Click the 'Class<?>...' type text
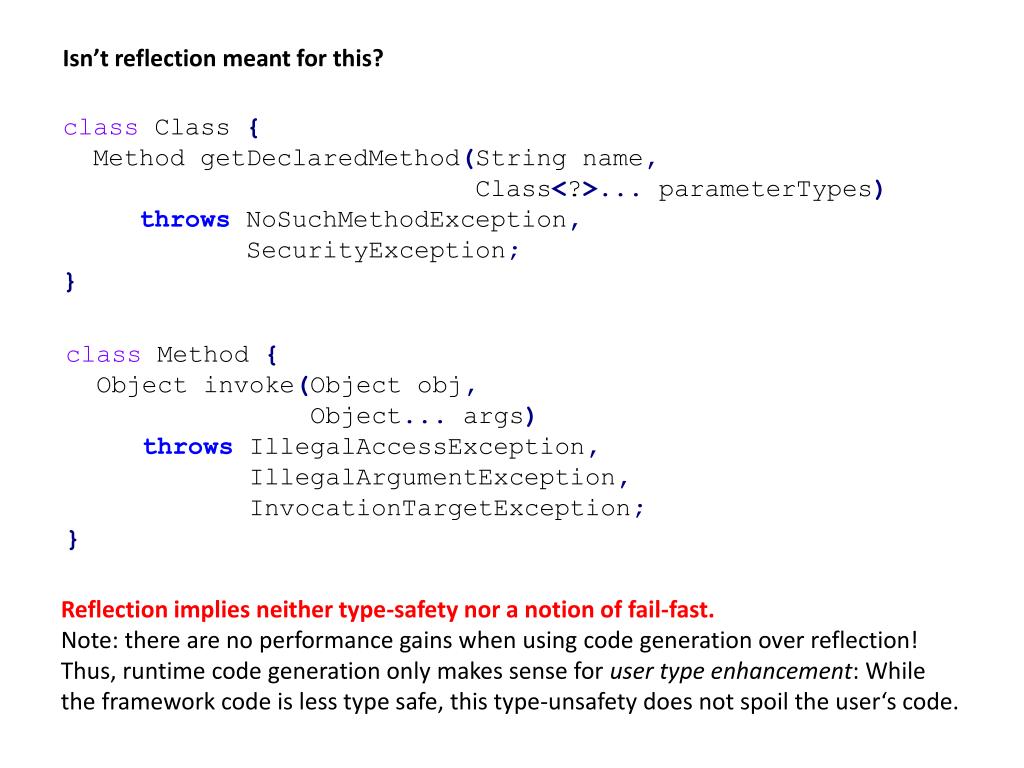The image size is (1024, 768). point(558,189)
